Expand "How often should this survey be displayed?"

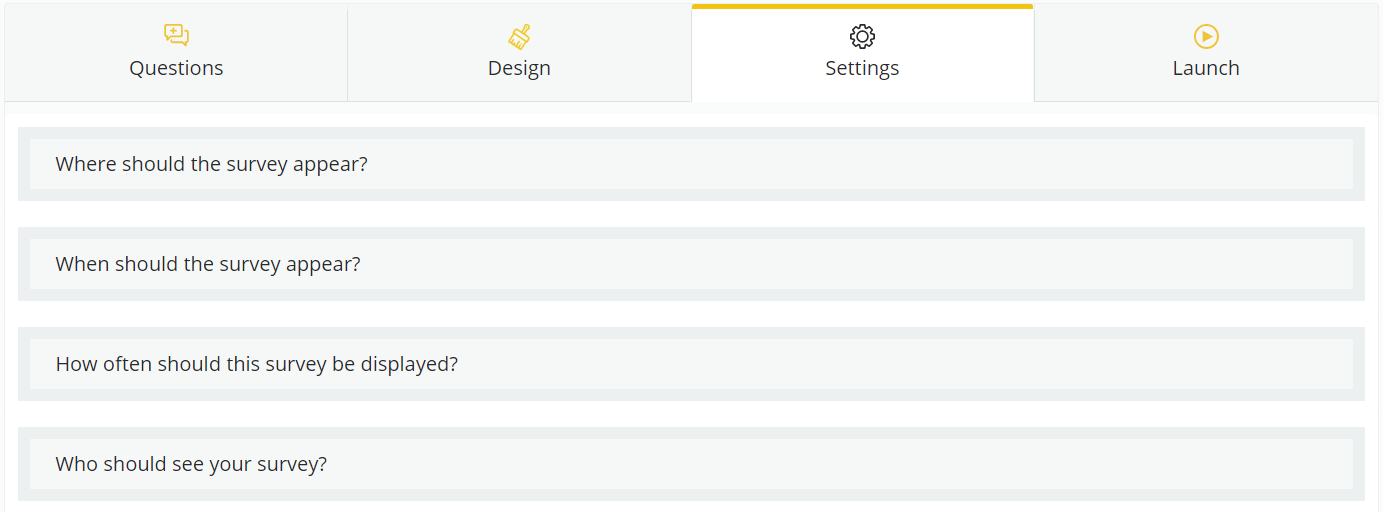click(x=691, y=364)
